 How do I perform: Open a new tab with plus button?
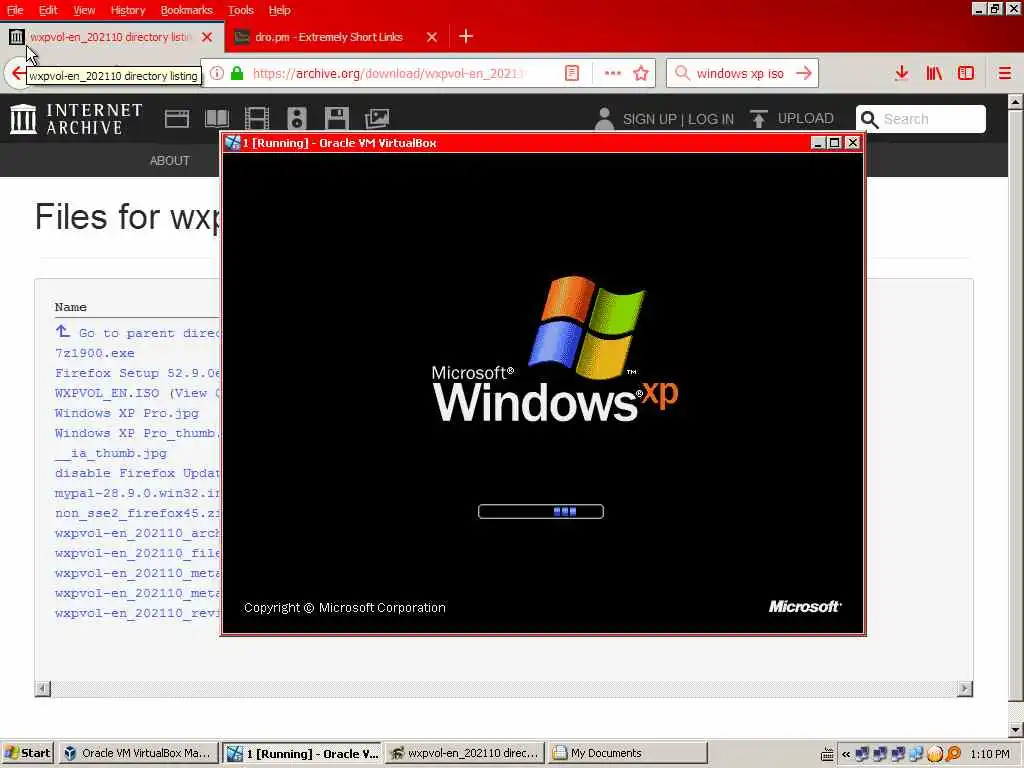(x=466, y=37)
